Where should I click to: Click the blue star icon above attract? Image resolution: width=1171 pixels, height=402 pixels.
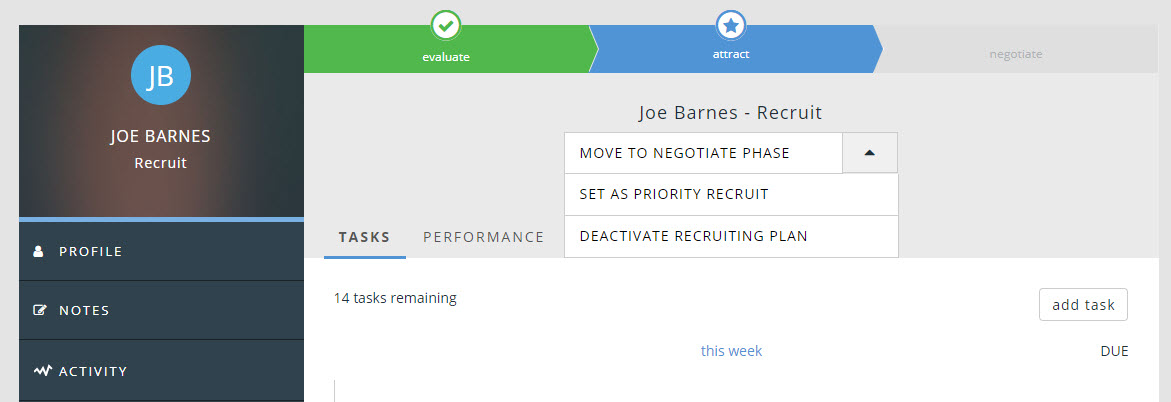tap(732, 26)
